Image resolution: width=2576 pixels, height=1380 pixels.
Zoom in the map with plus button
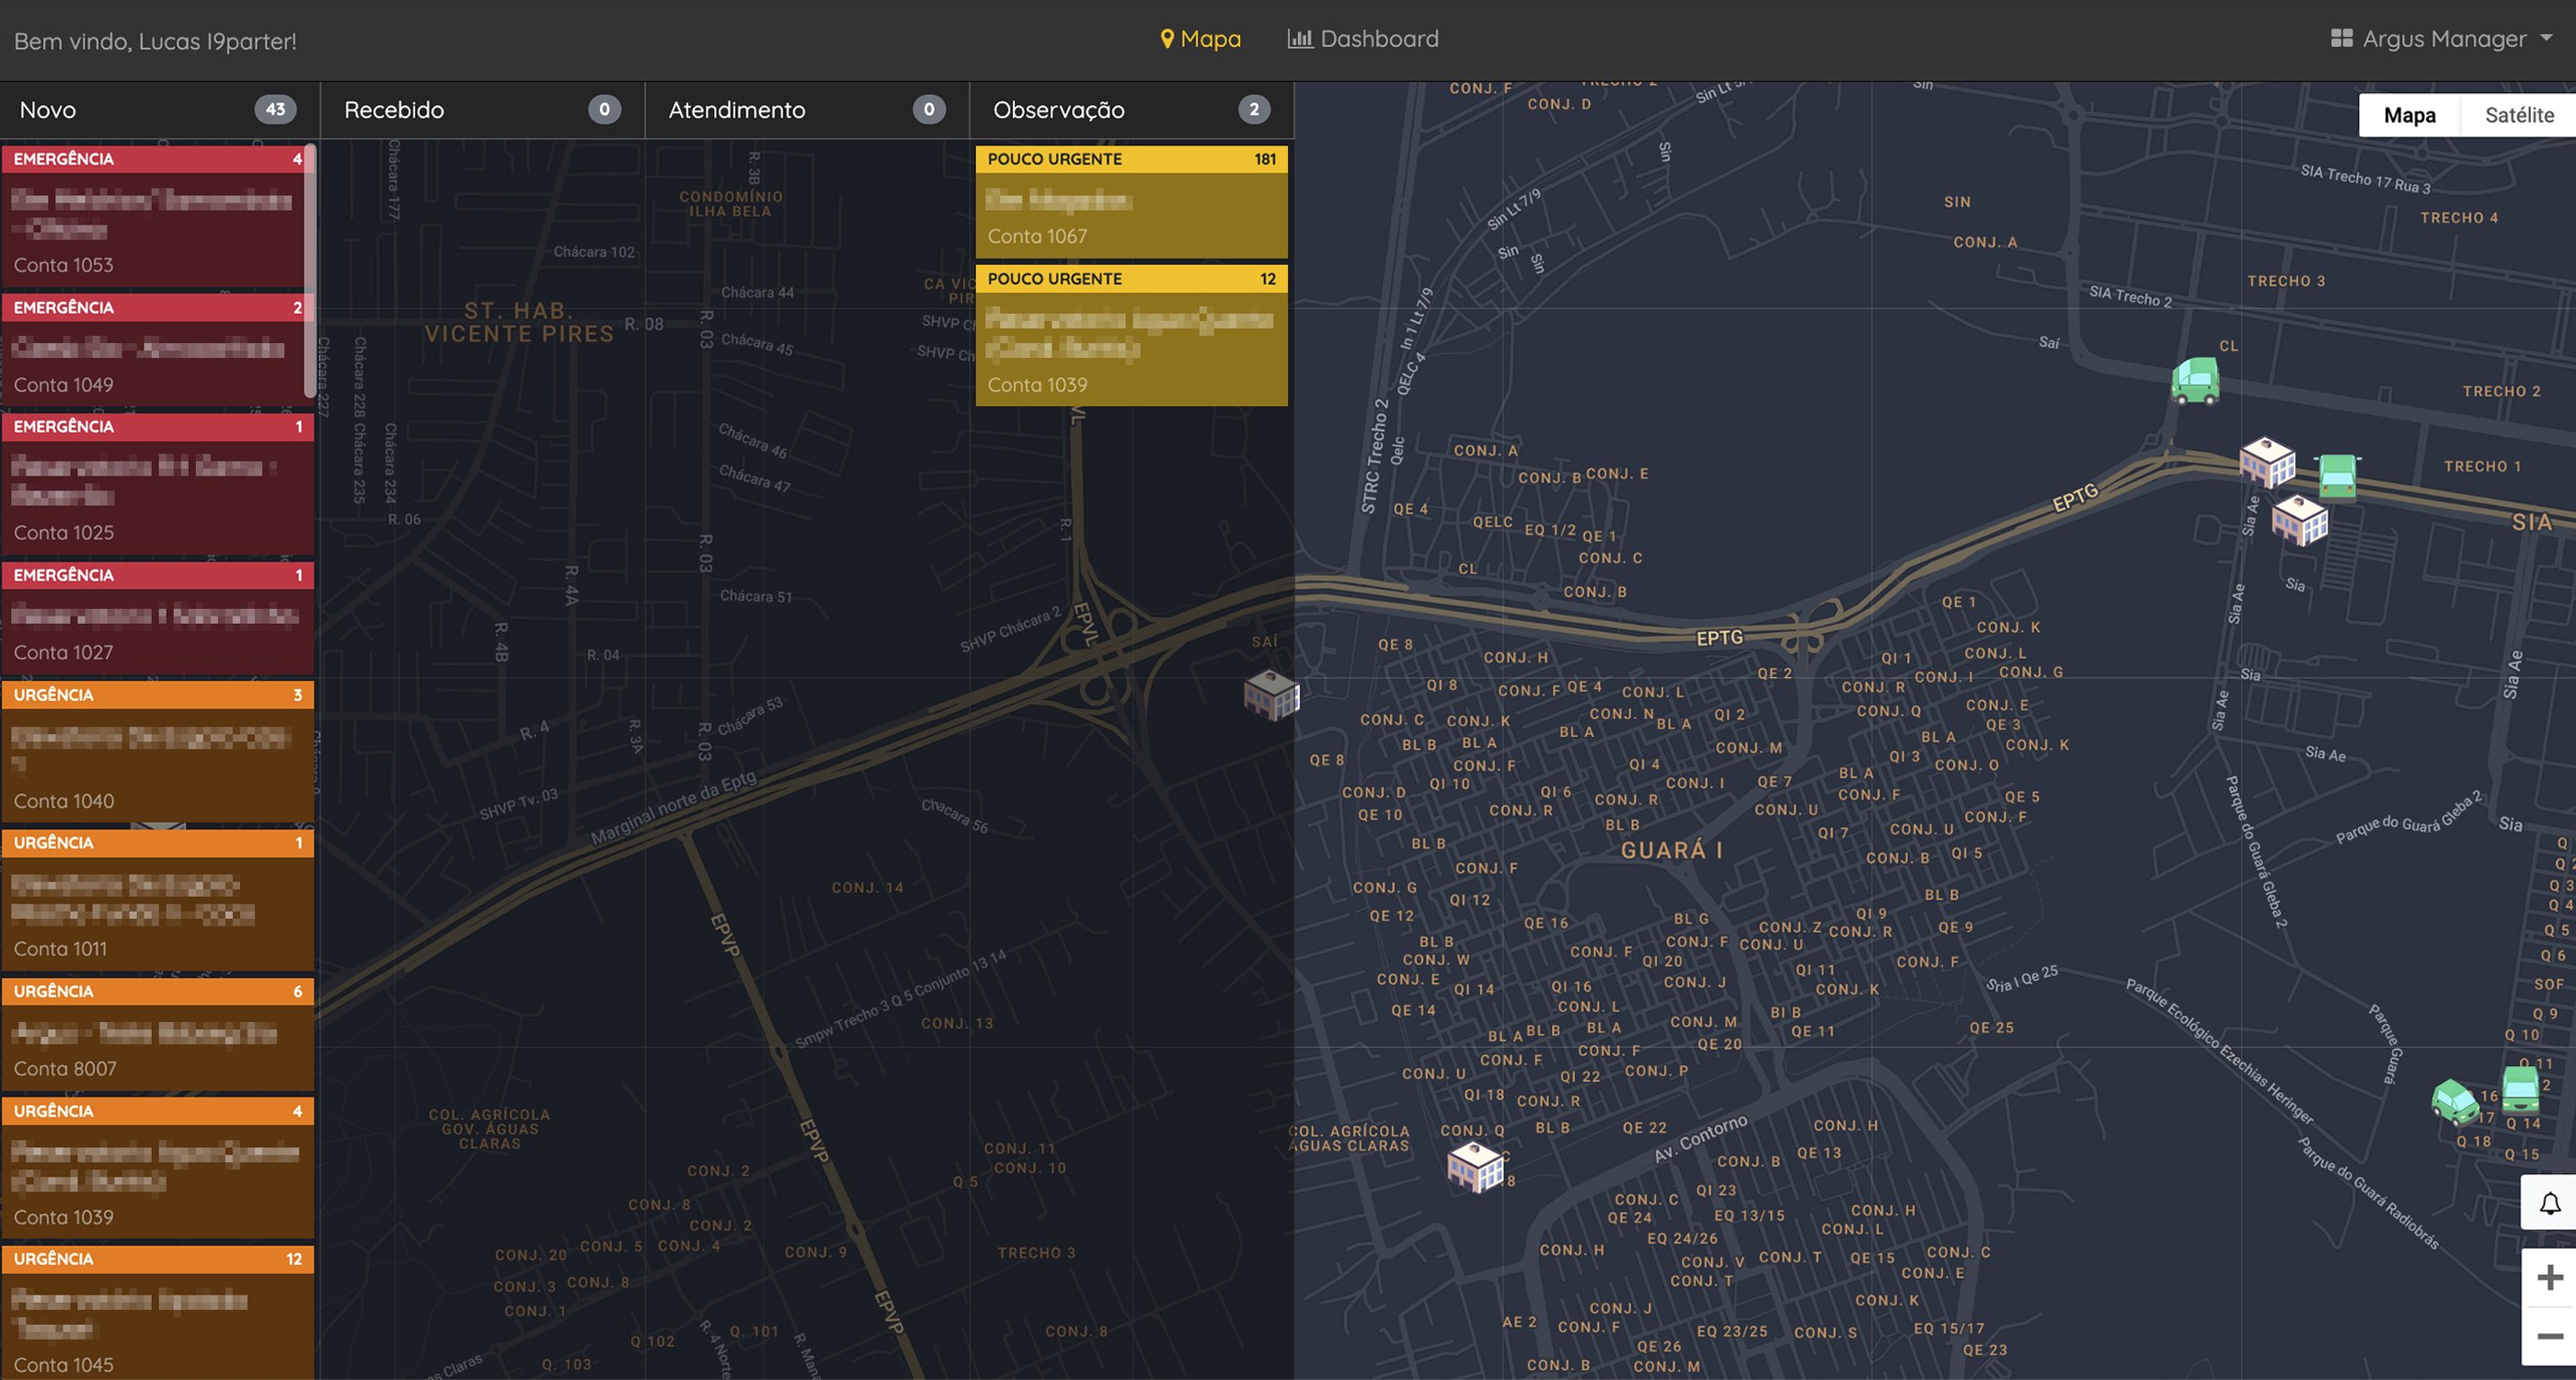(2549, 1277)
